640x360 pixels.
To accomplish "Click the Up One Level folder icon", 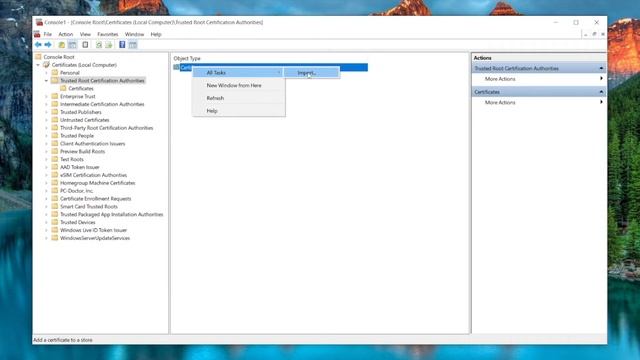I will click(62, 44).
